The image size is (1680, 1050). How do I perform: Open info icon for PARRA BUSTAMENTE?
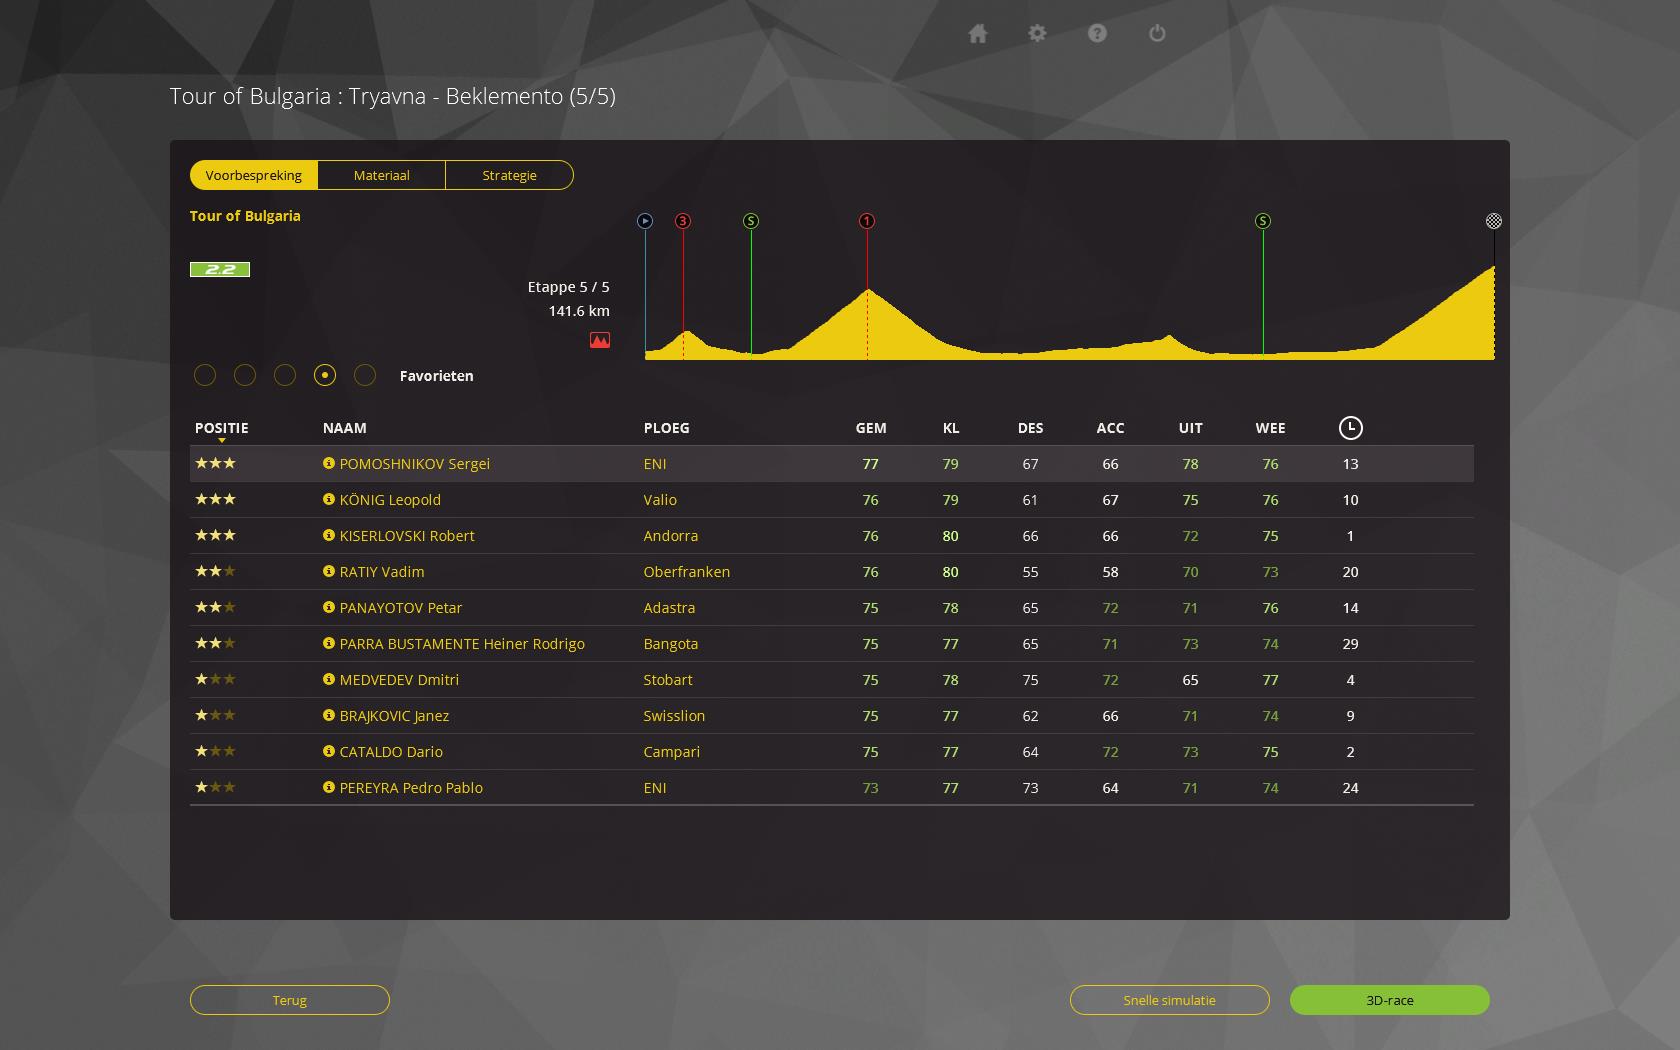click(328, 643)
